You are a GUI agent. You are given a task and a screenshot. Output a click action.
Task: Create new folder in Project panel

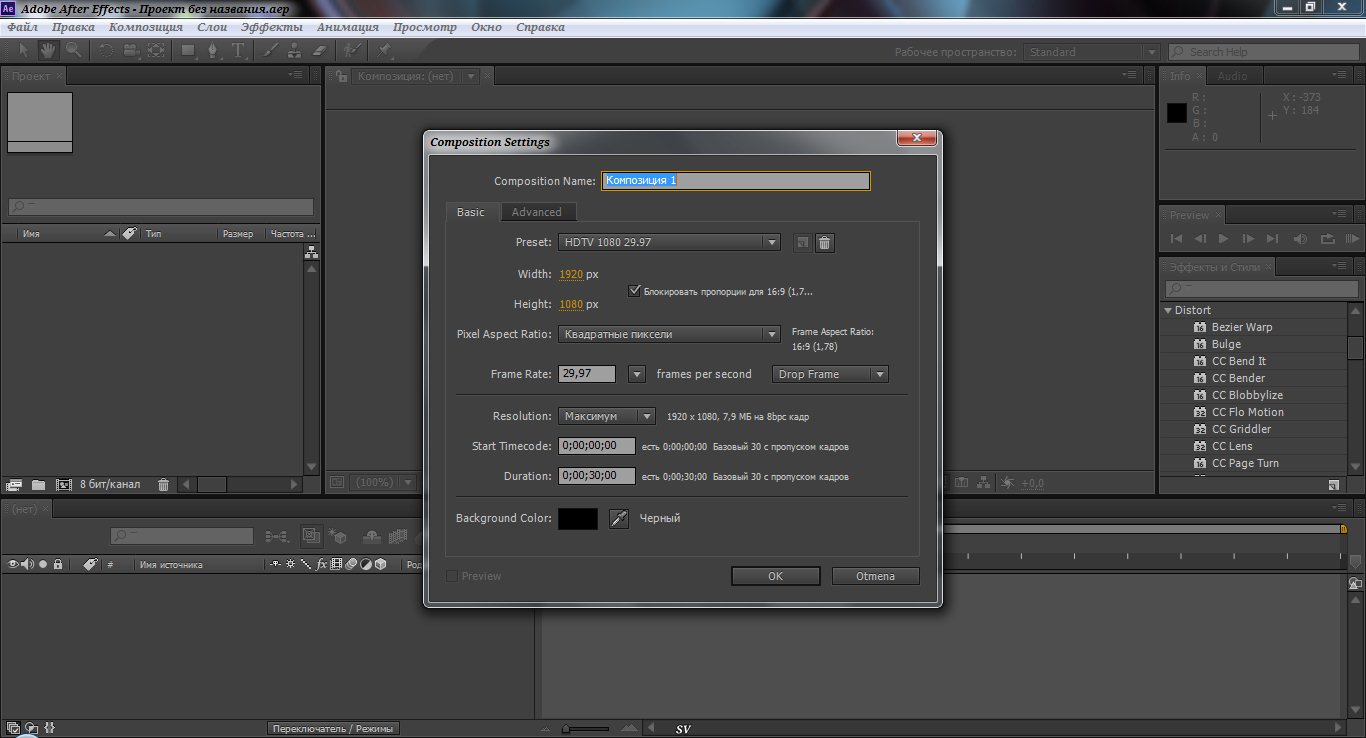coord(38,484)
